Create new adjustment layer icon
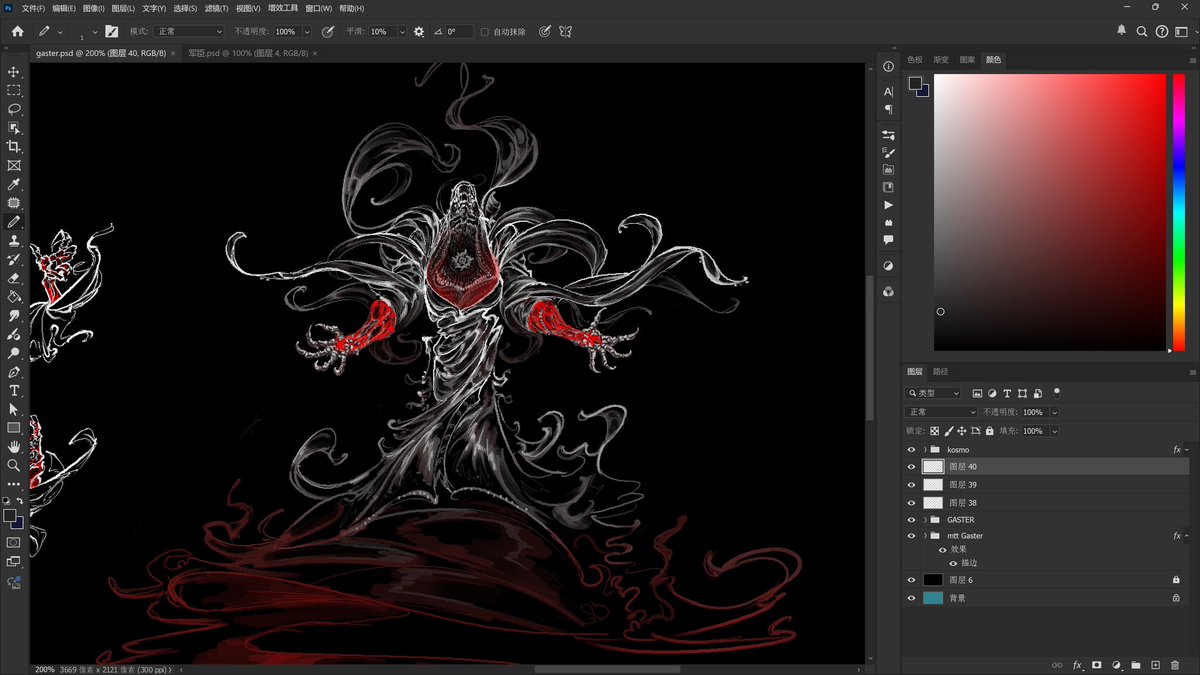Image resolution: width=1200 pixels, height=675 pixels. click(x=1116, y=665)
